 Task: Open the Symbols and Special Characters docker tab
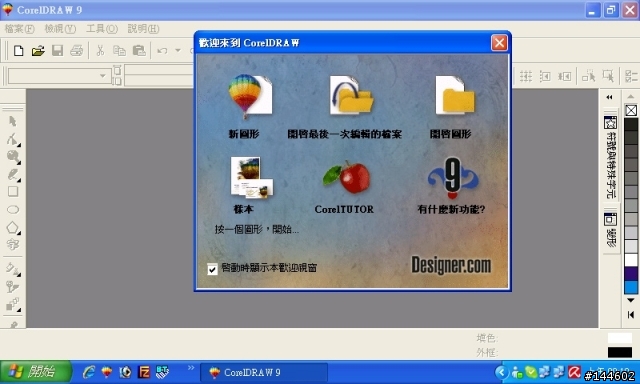[x=611, y=157]
